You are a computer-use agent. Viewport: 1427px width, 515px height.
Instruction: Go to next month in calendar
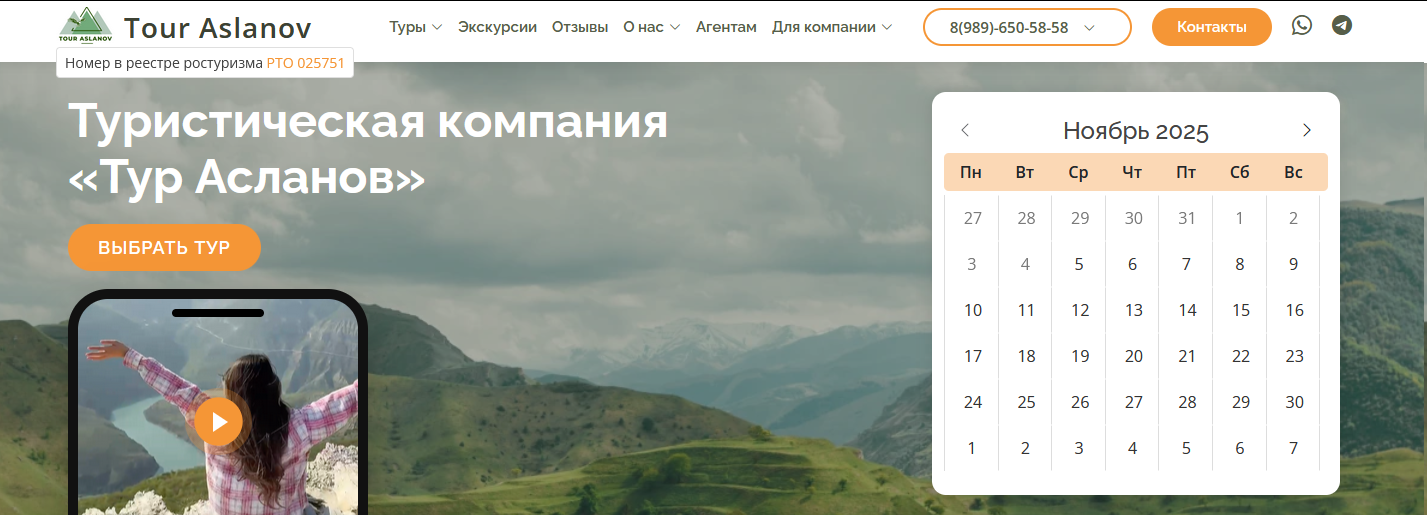(1306, 130)
